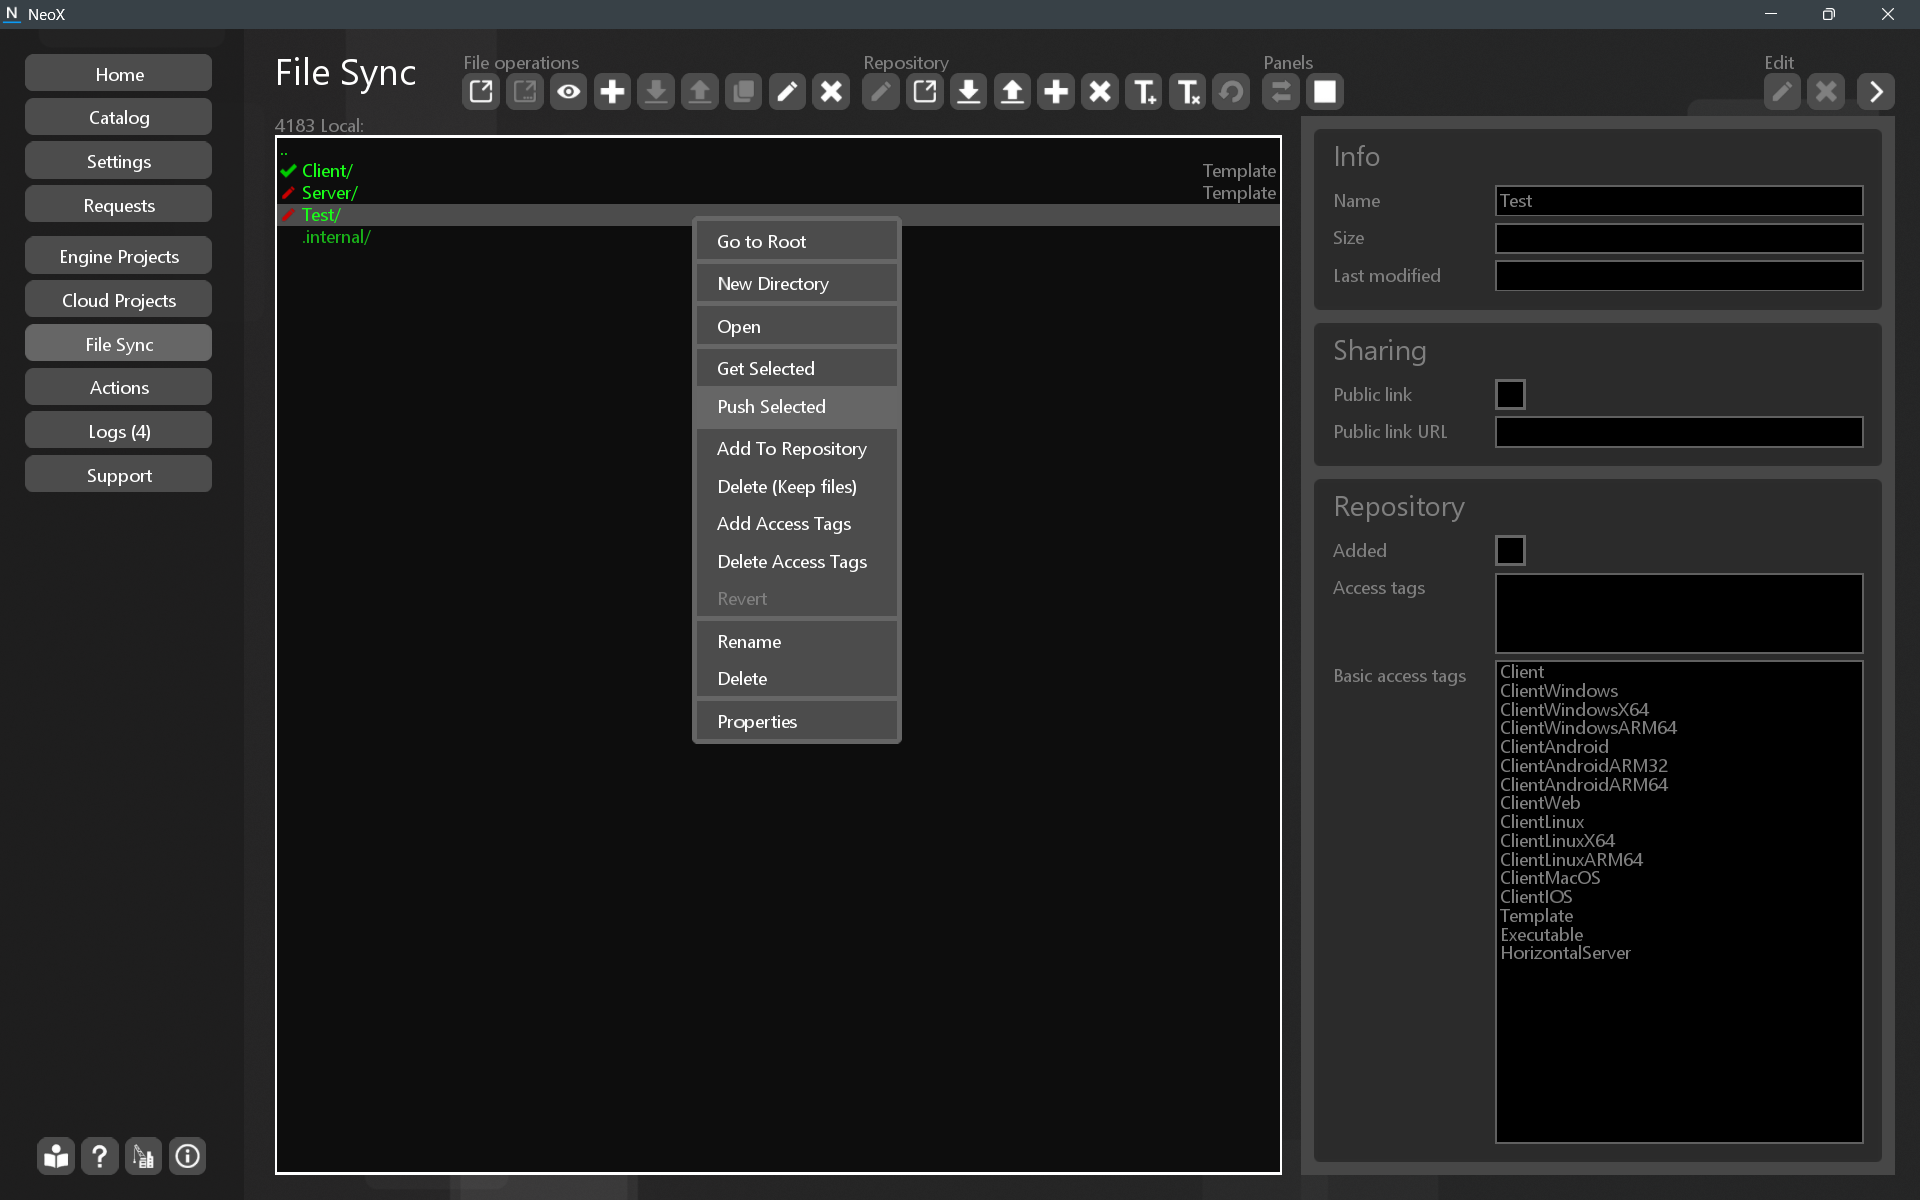Image resolution: width=1920 pixels, height=1200 pixels.
Task: Click the download arrow icon in Repository toolbar
Action: (968, 92)
